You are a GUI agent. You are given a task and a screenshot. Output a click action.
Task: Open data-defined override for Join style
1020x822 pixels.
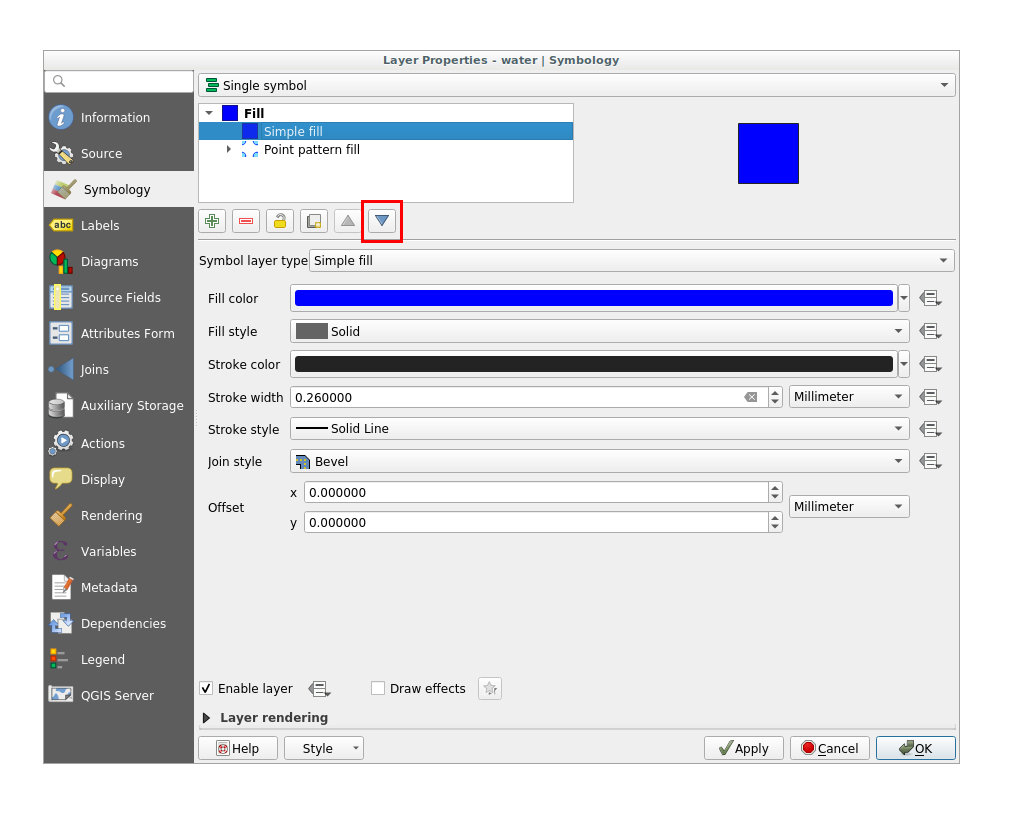click(930, 462)
